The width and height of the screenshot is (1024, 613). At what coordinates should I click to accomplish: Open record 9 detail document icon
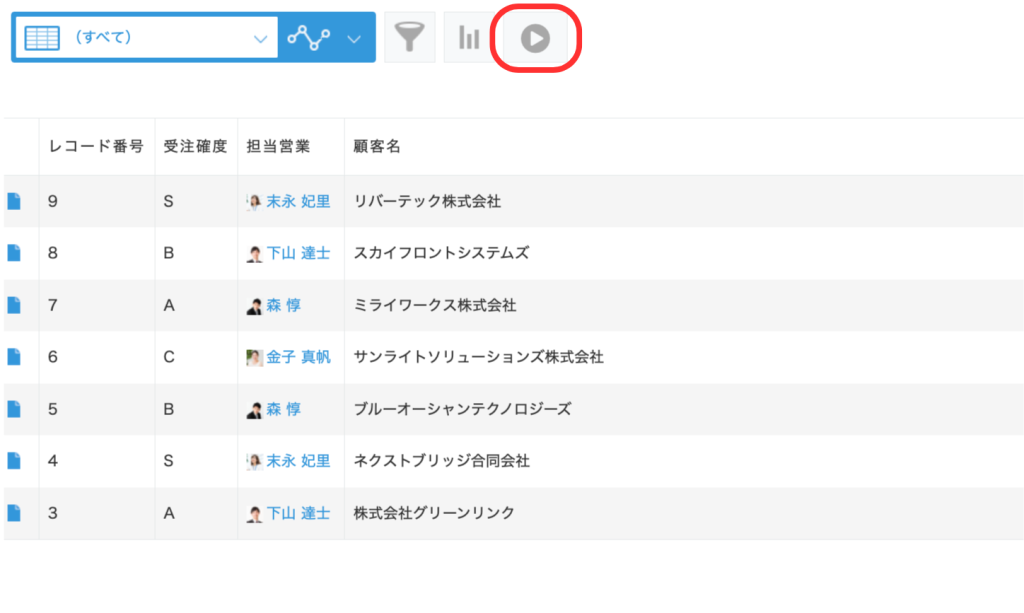[14, 201]
